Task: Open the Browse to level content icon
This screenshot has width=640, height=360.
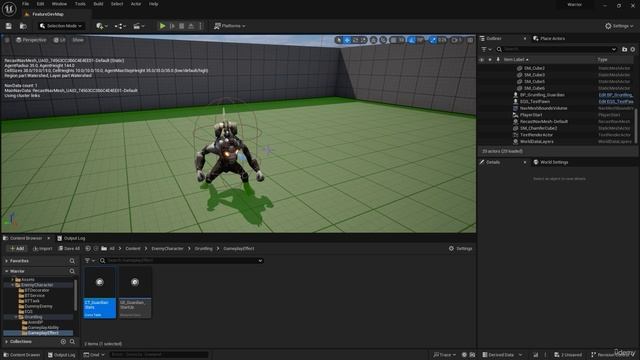Action: point(23,26)
